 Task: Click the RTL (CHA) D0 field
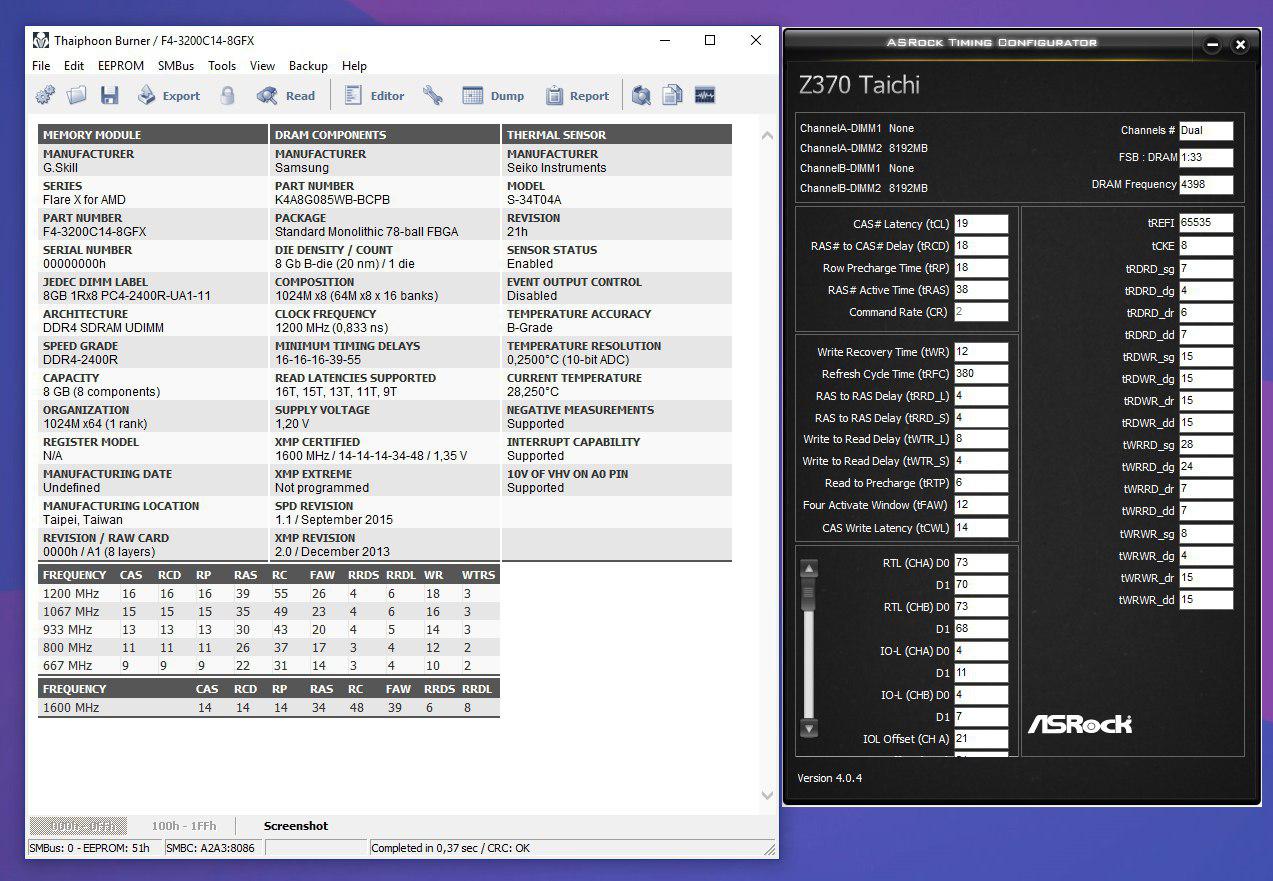(981, 563)
